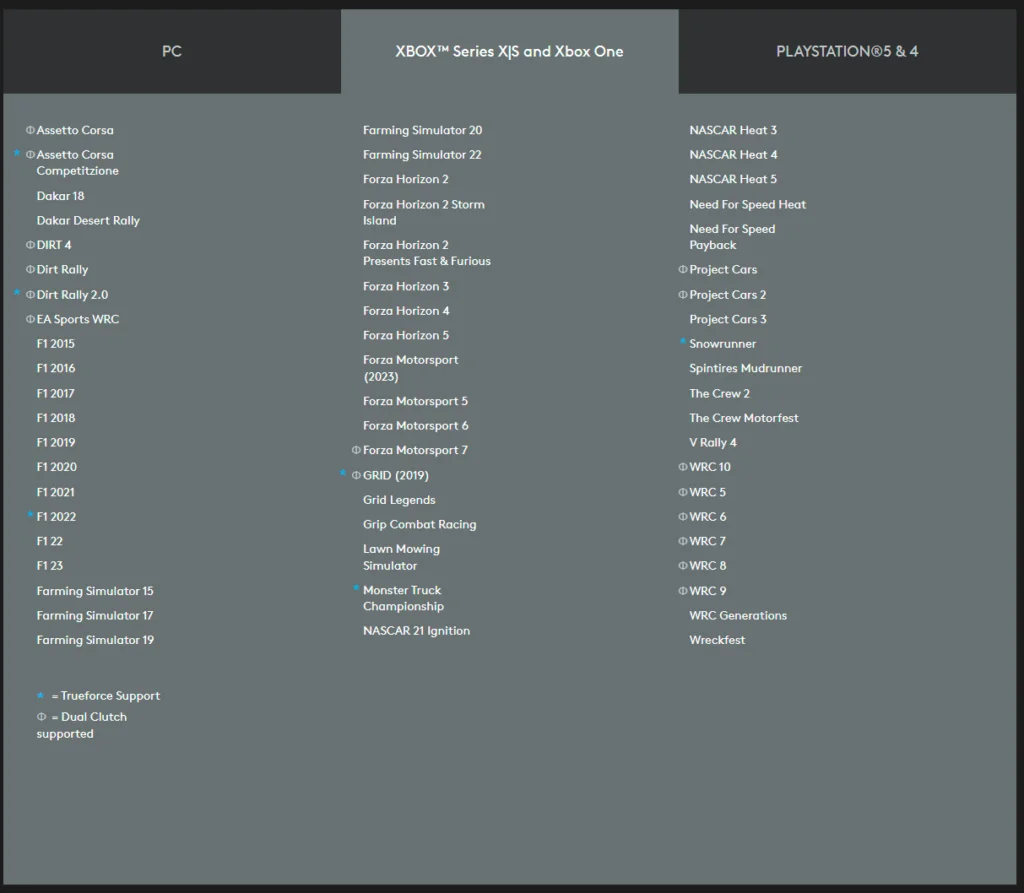
Task: Click Forza Motorsport (2023) in the list
Action: coord(411,368)
